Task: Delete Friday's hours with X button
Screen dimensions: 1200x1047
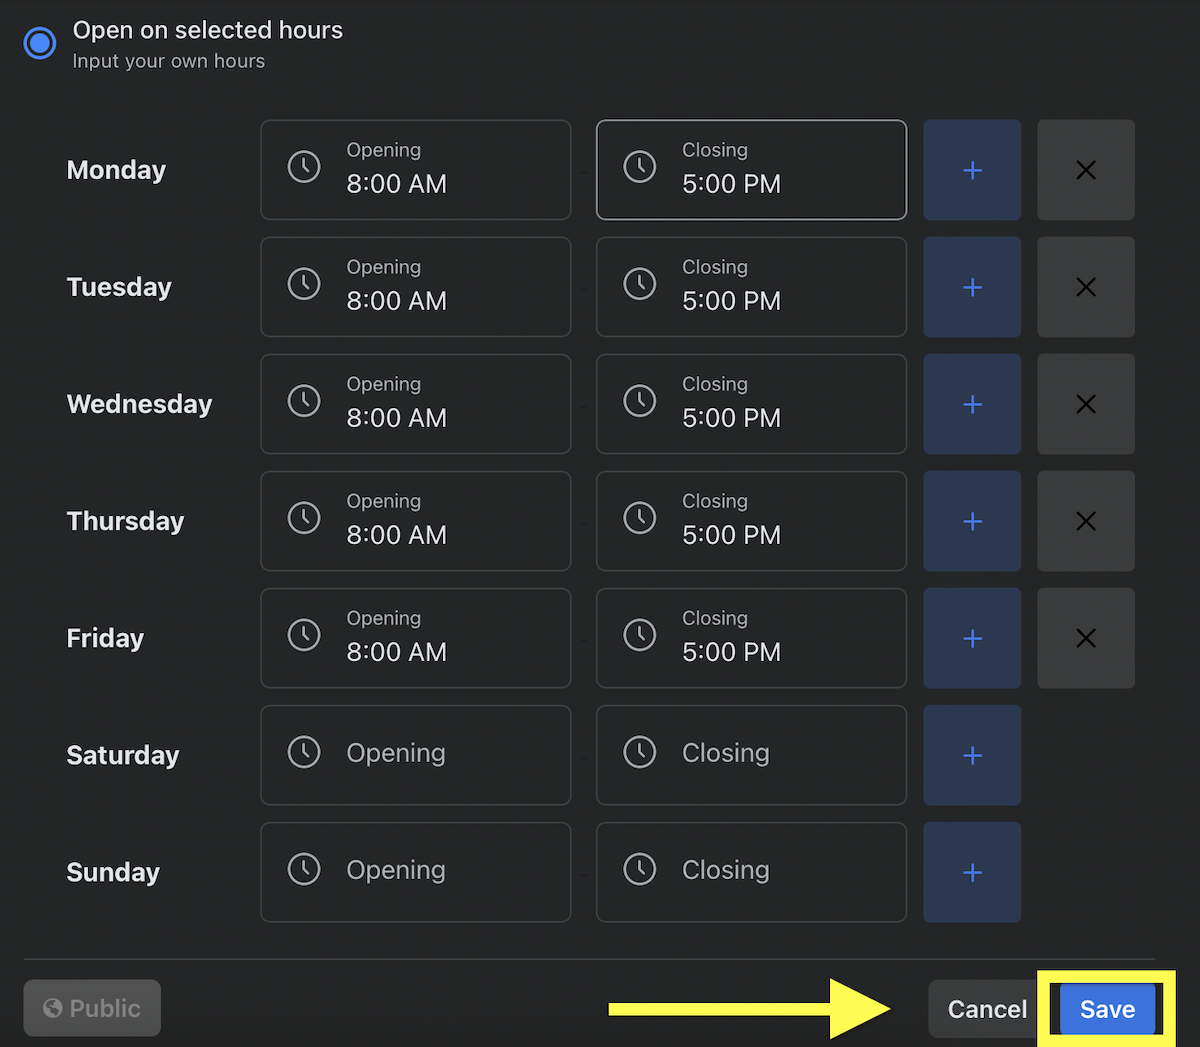Action: [1085, 638]
